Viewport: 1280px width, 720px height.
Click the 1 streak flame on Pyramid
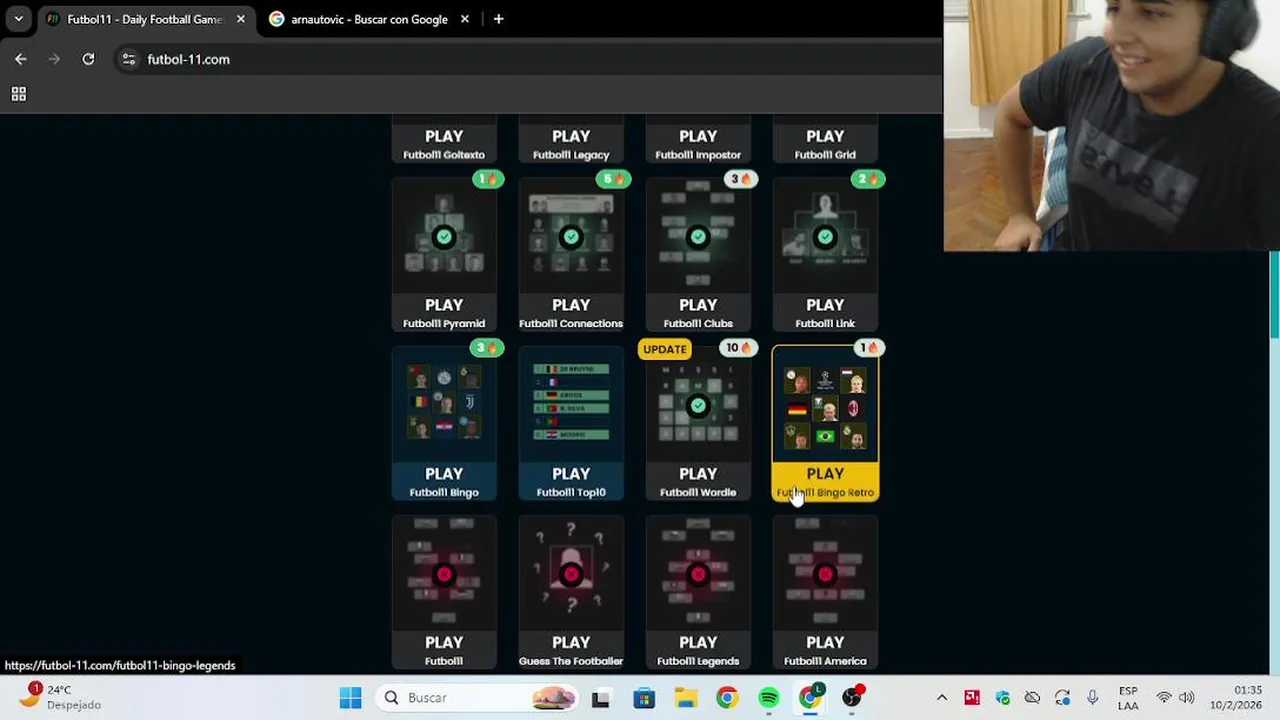tap(486, 179)
